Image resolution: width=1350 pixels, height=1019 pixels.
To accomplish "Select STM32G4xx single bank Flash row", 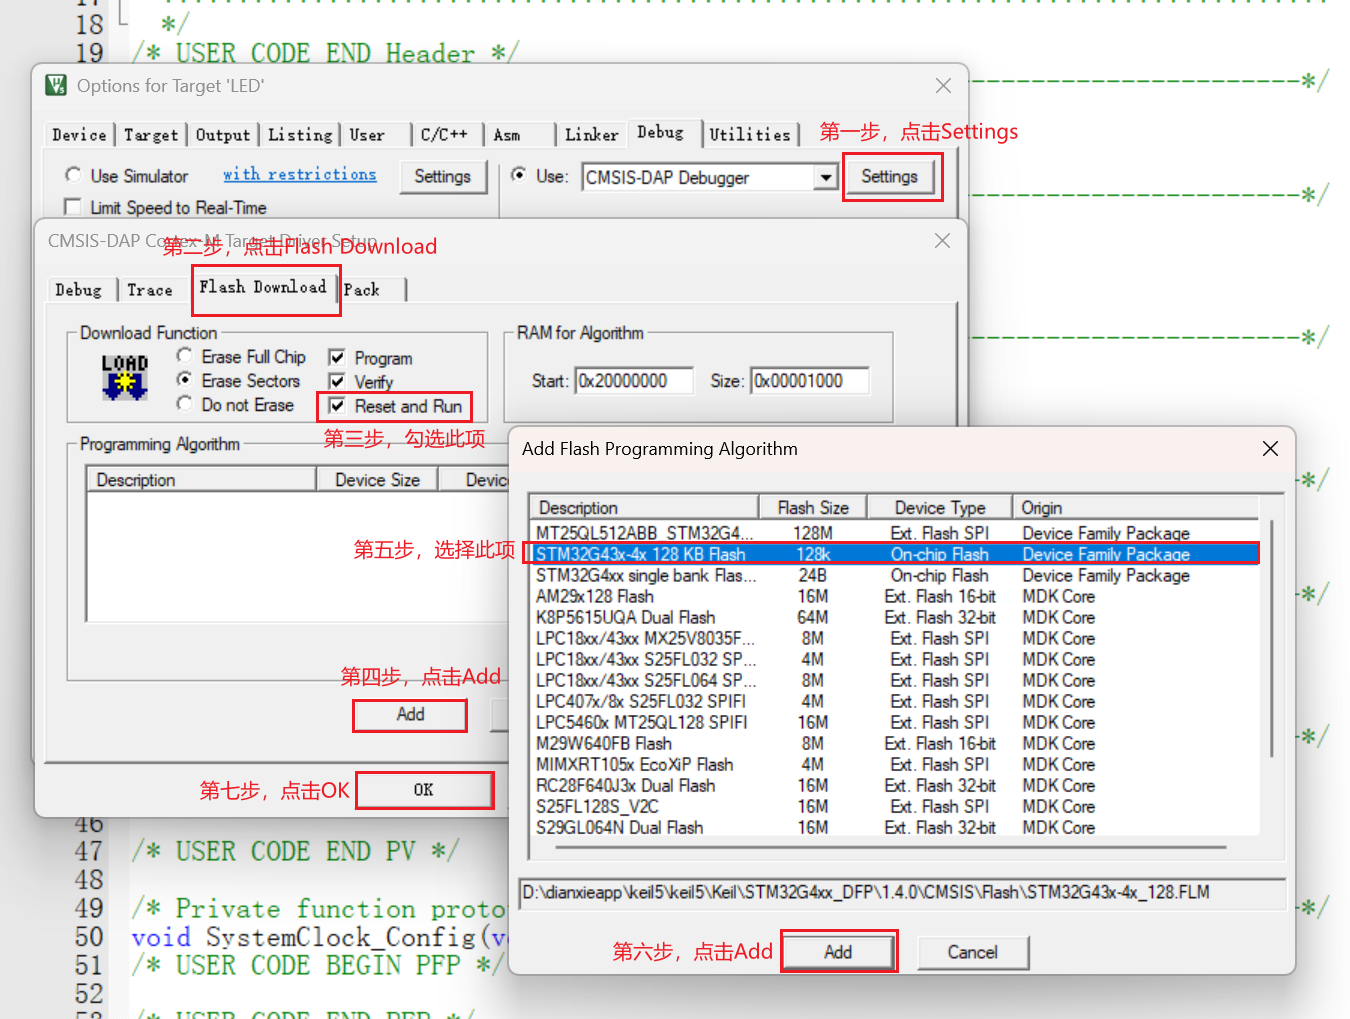I will click(894, 575).
